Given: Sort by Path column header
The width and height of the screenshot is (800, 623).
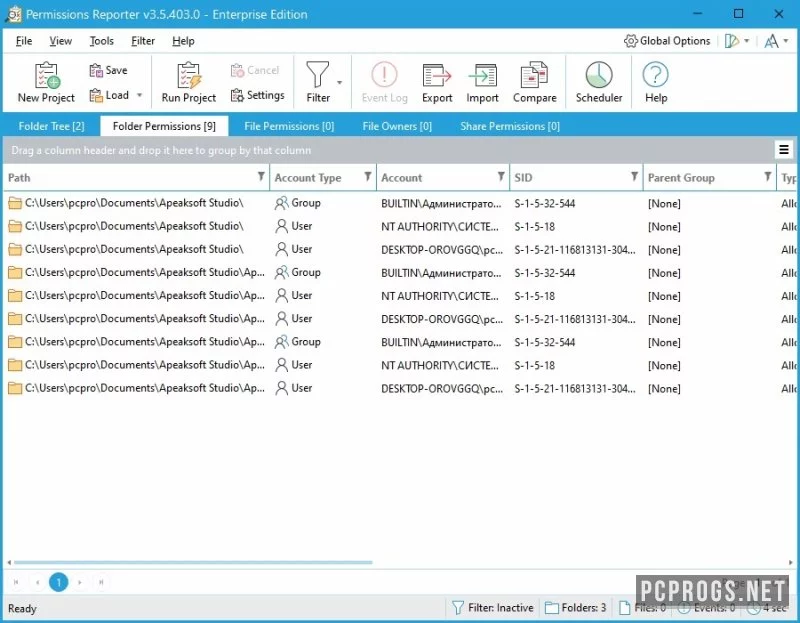Looking at the screenshot, I should click(19, 178).
